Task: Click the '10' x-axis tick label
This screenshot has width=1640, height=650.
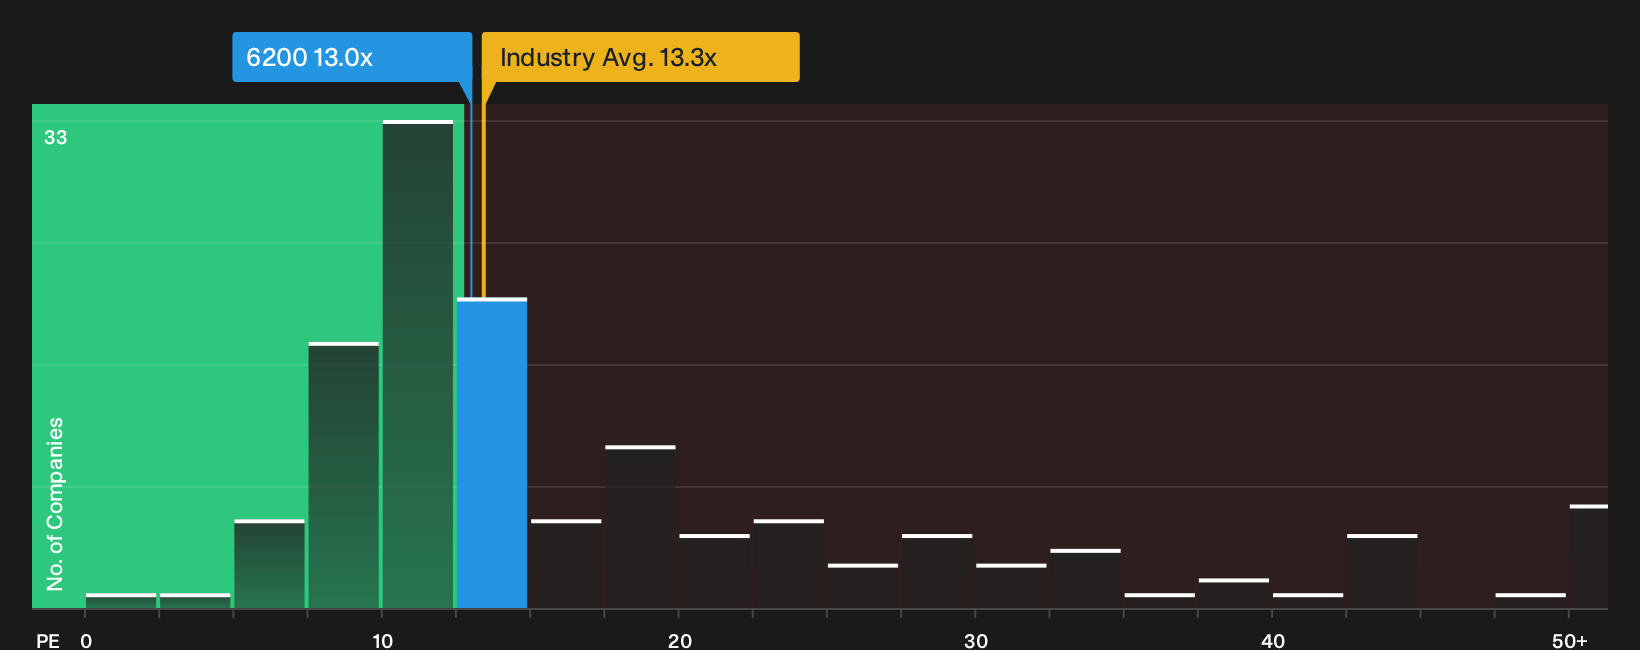Action: (383, 641)
